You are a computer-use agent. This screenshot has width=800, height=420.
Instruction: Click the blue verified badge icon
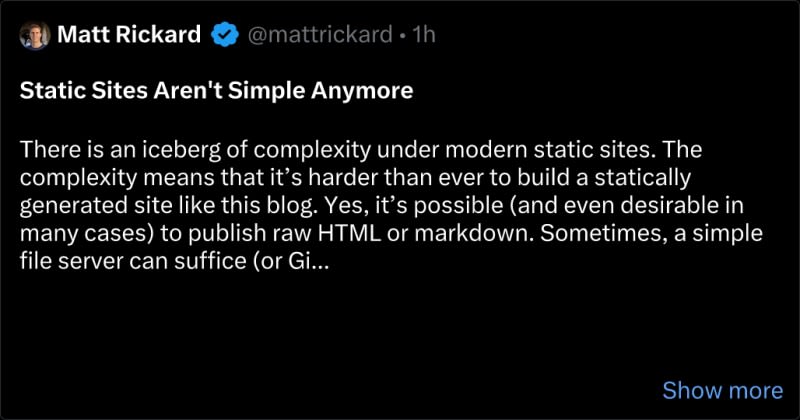click(x=224, y=35)
